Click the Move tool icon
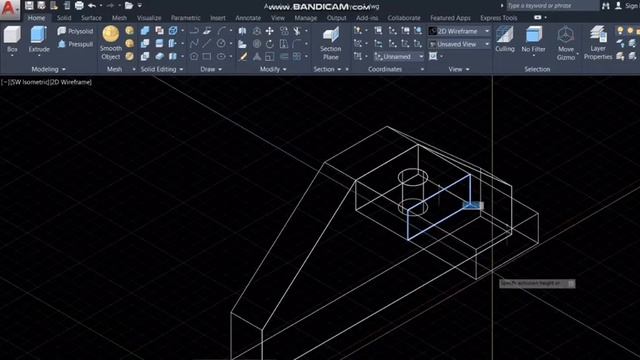The height and width of the screenshot is (360, 640). click(270, 31)
